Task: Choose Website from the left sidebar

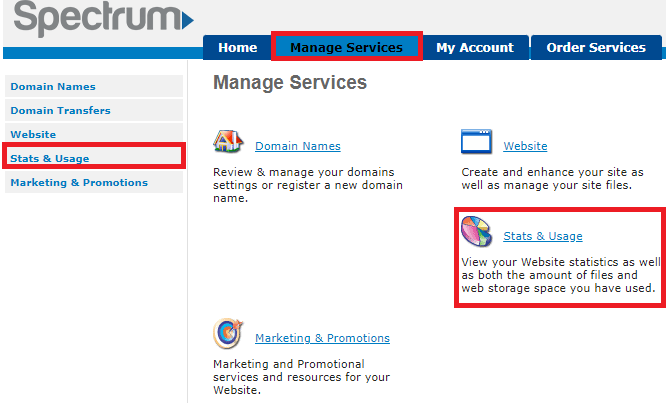Action: 33,134
